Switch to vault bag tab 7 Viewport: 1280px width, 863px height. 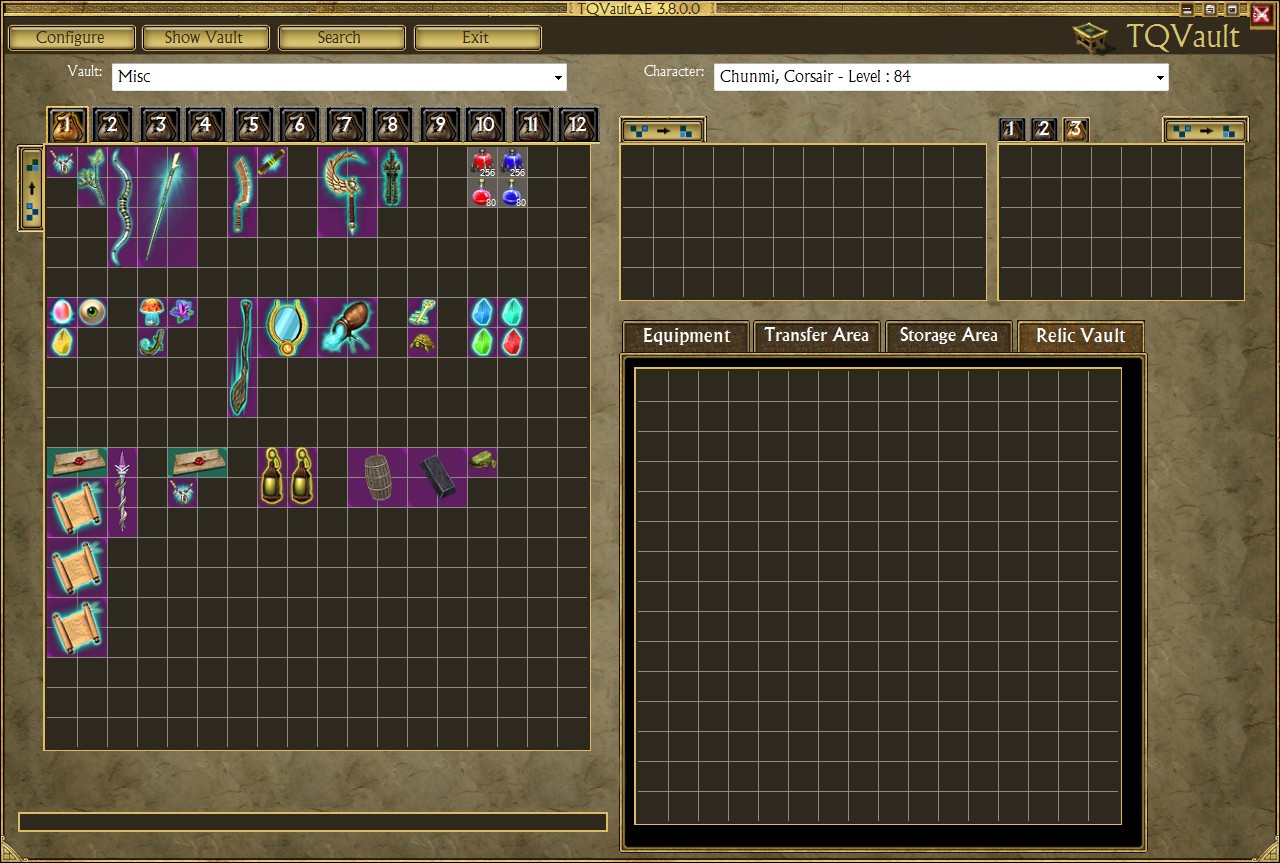(346, 125)
